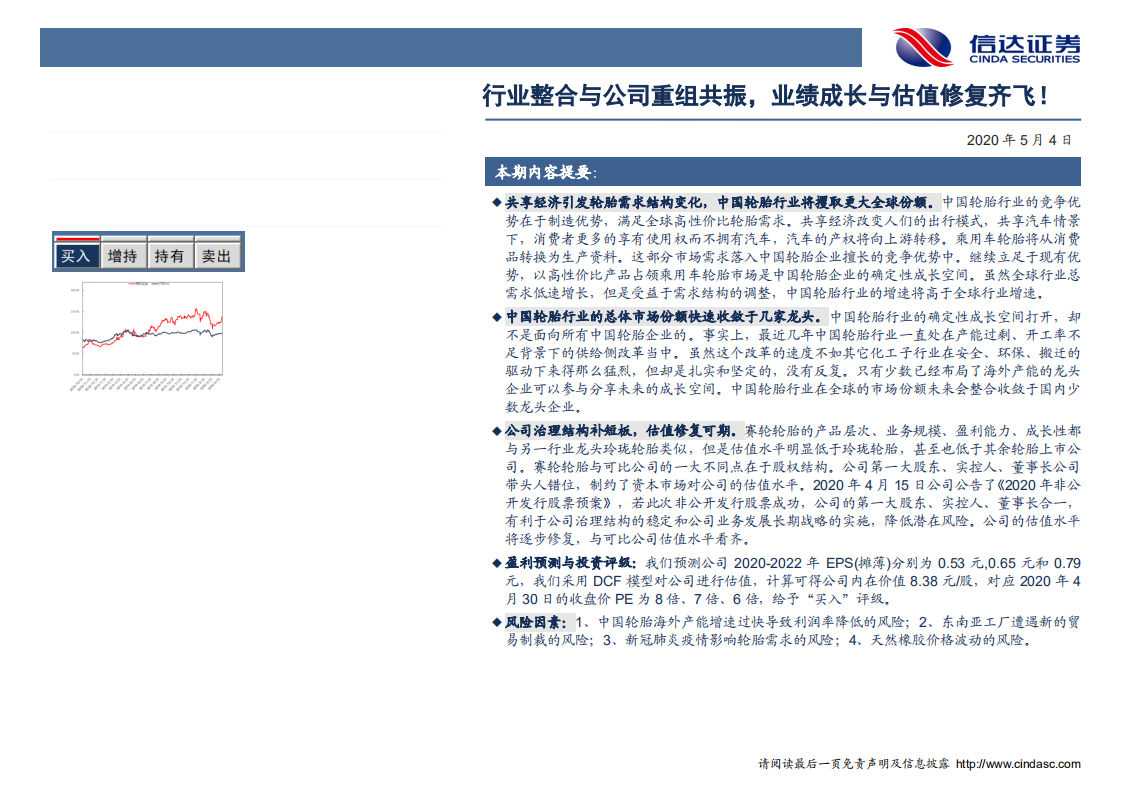Switch to the 持有 tab

pos(171,255)
